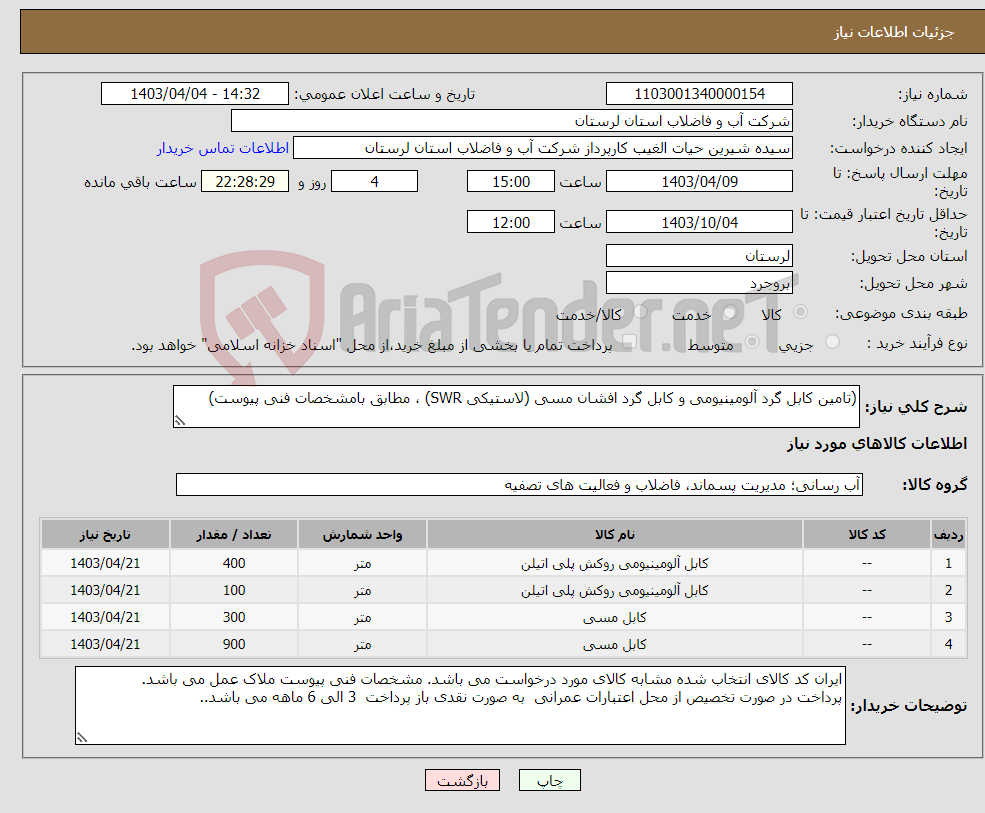The height and width of the screenshot is (813, 985).
Task: Click row 2 aluminum cable product name
Action: click(614, 591)
